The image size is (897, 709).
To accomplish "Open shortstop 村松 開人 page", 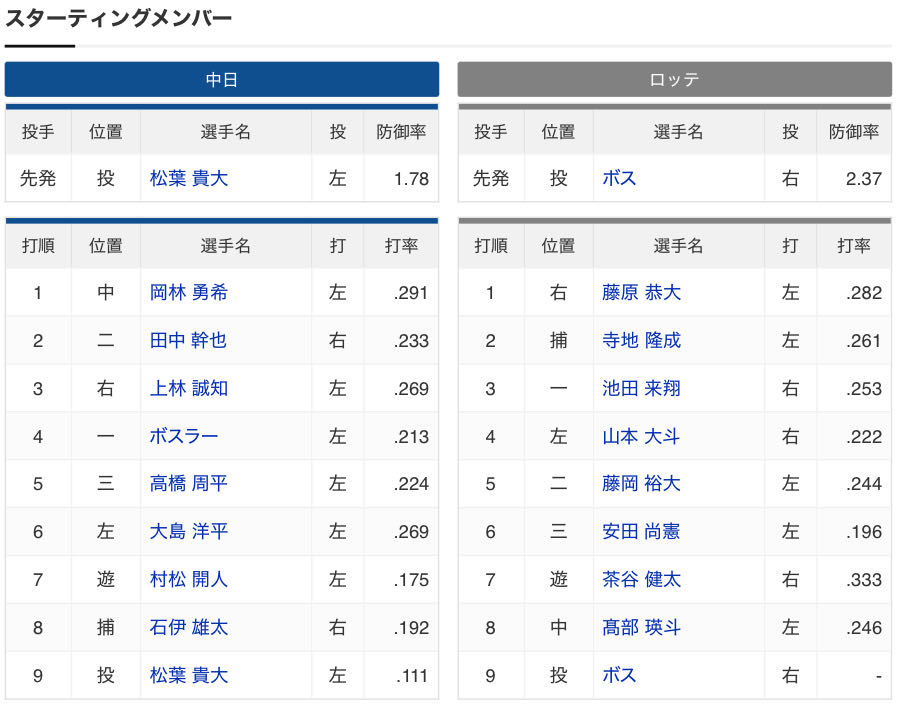I will [189, 580].
